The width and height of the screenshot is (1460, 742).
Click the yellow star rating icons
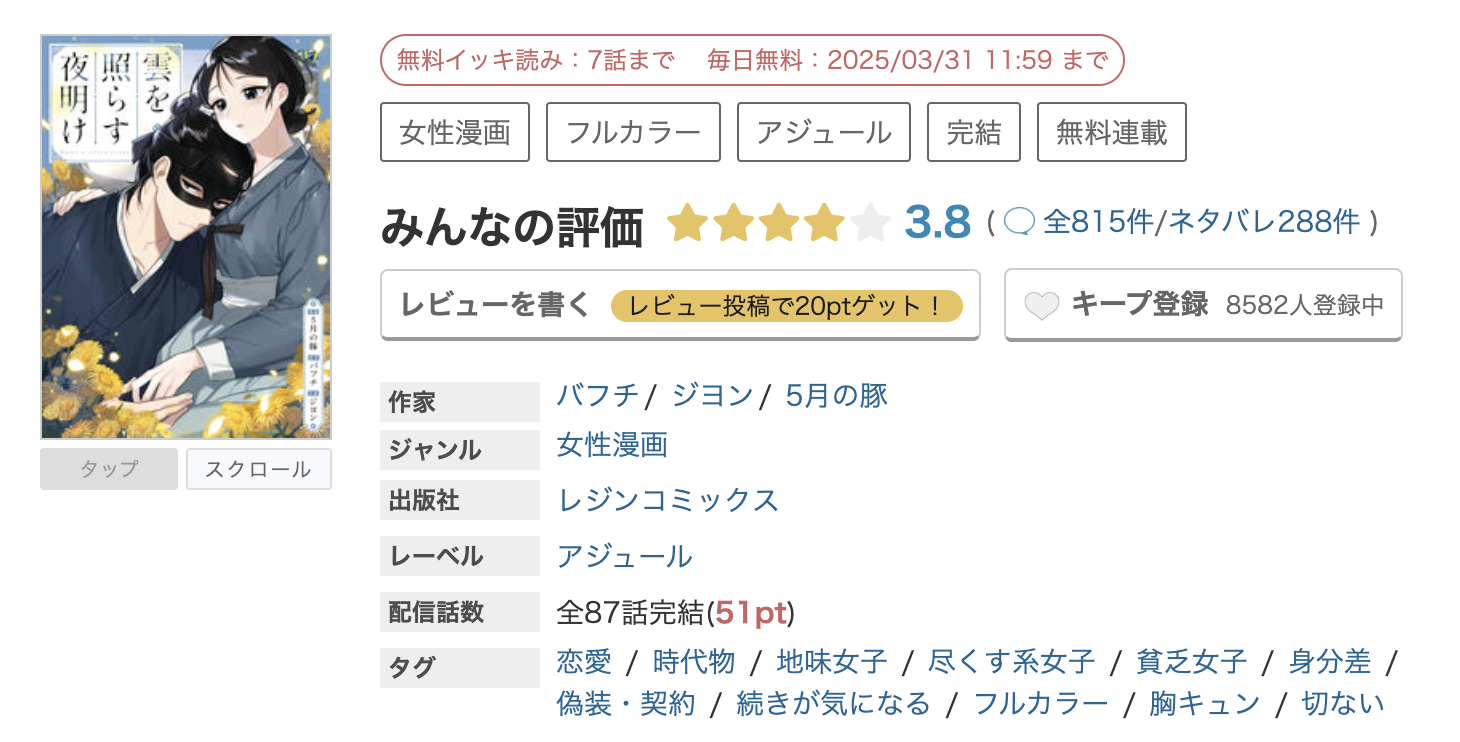tap(778, 222)
